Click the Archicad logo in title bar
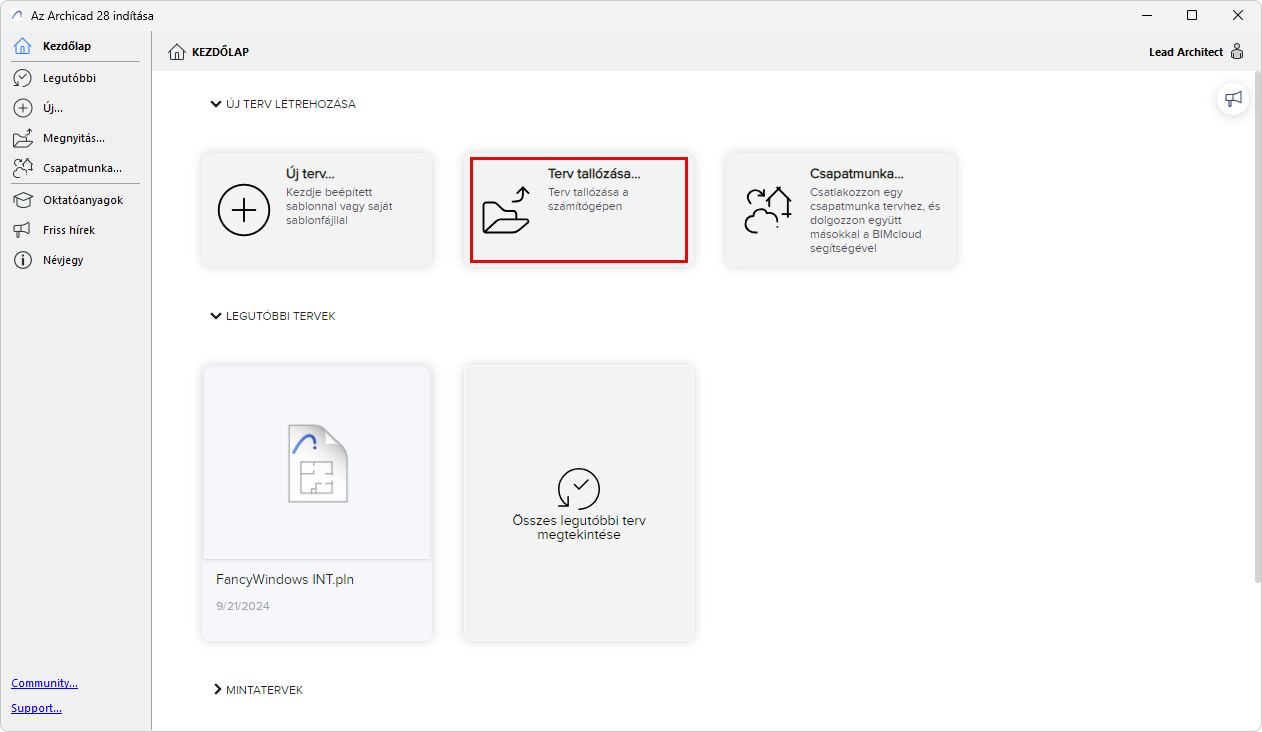Screen dimensions: 1262x732 point(16,16)
